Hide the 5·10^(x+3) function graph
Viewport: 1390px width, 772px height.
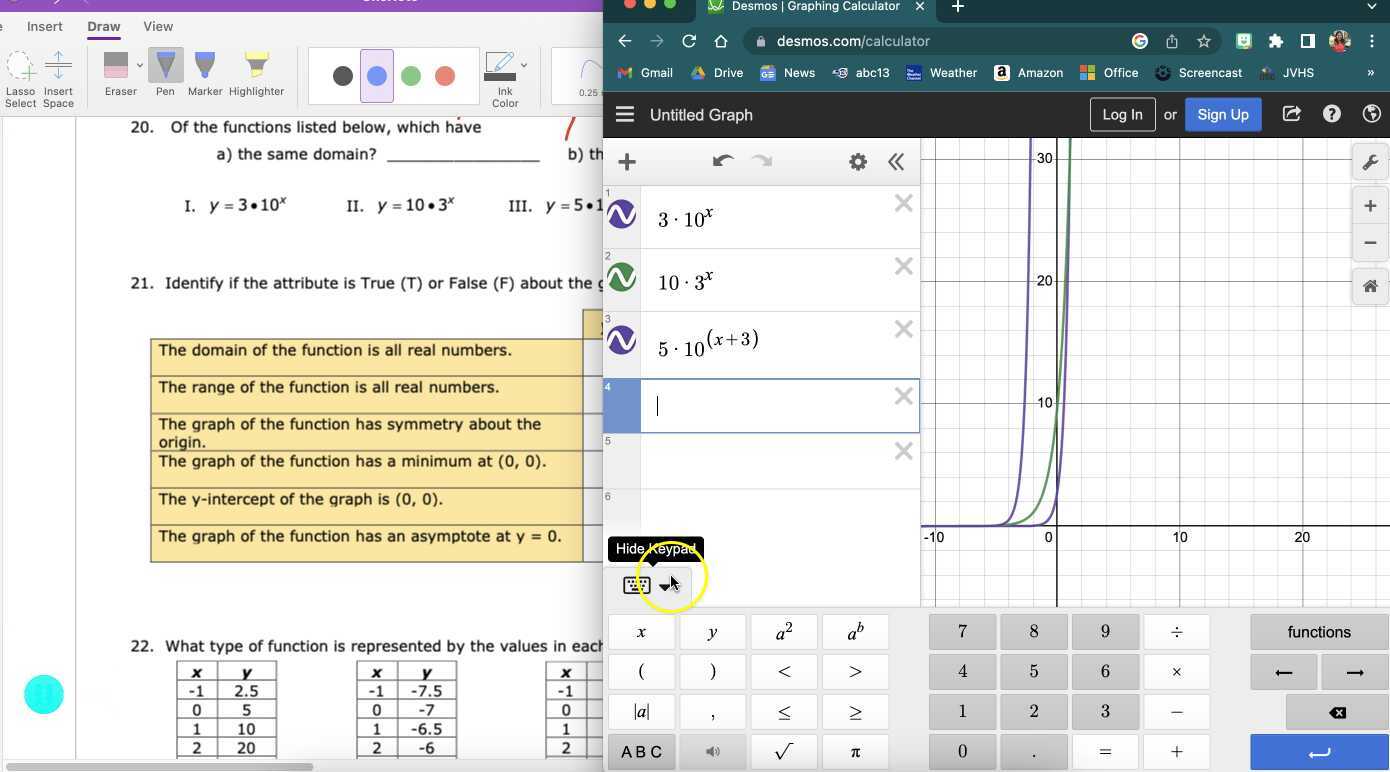(x=622, y=340)
